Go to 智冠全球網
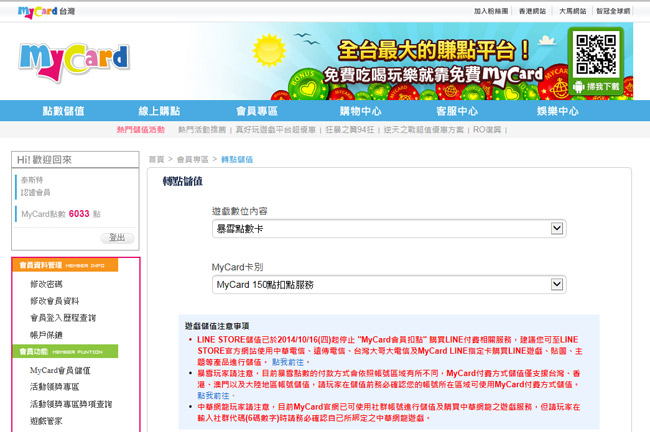The image size is (650, 432). 613,11
